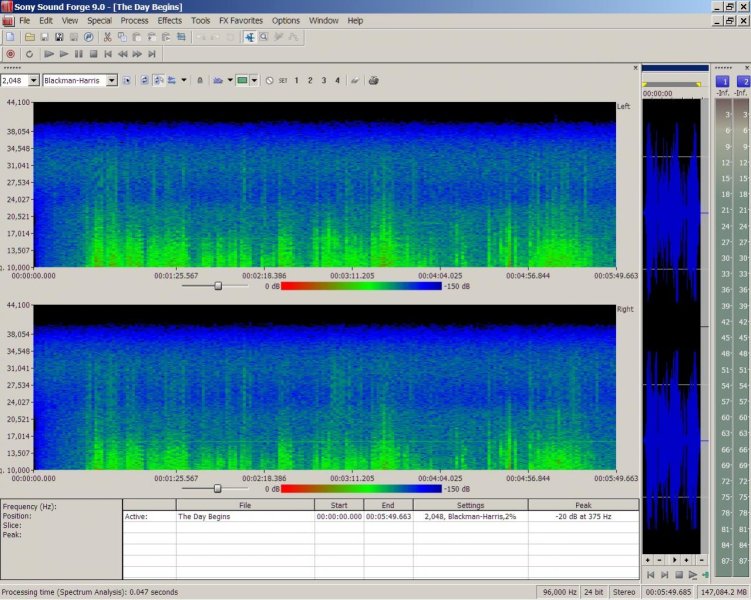Select the Magnify tool
Image resolution: width=751 pixels, height=600 pixels.
pyautogui.click(x=264, y=37)
